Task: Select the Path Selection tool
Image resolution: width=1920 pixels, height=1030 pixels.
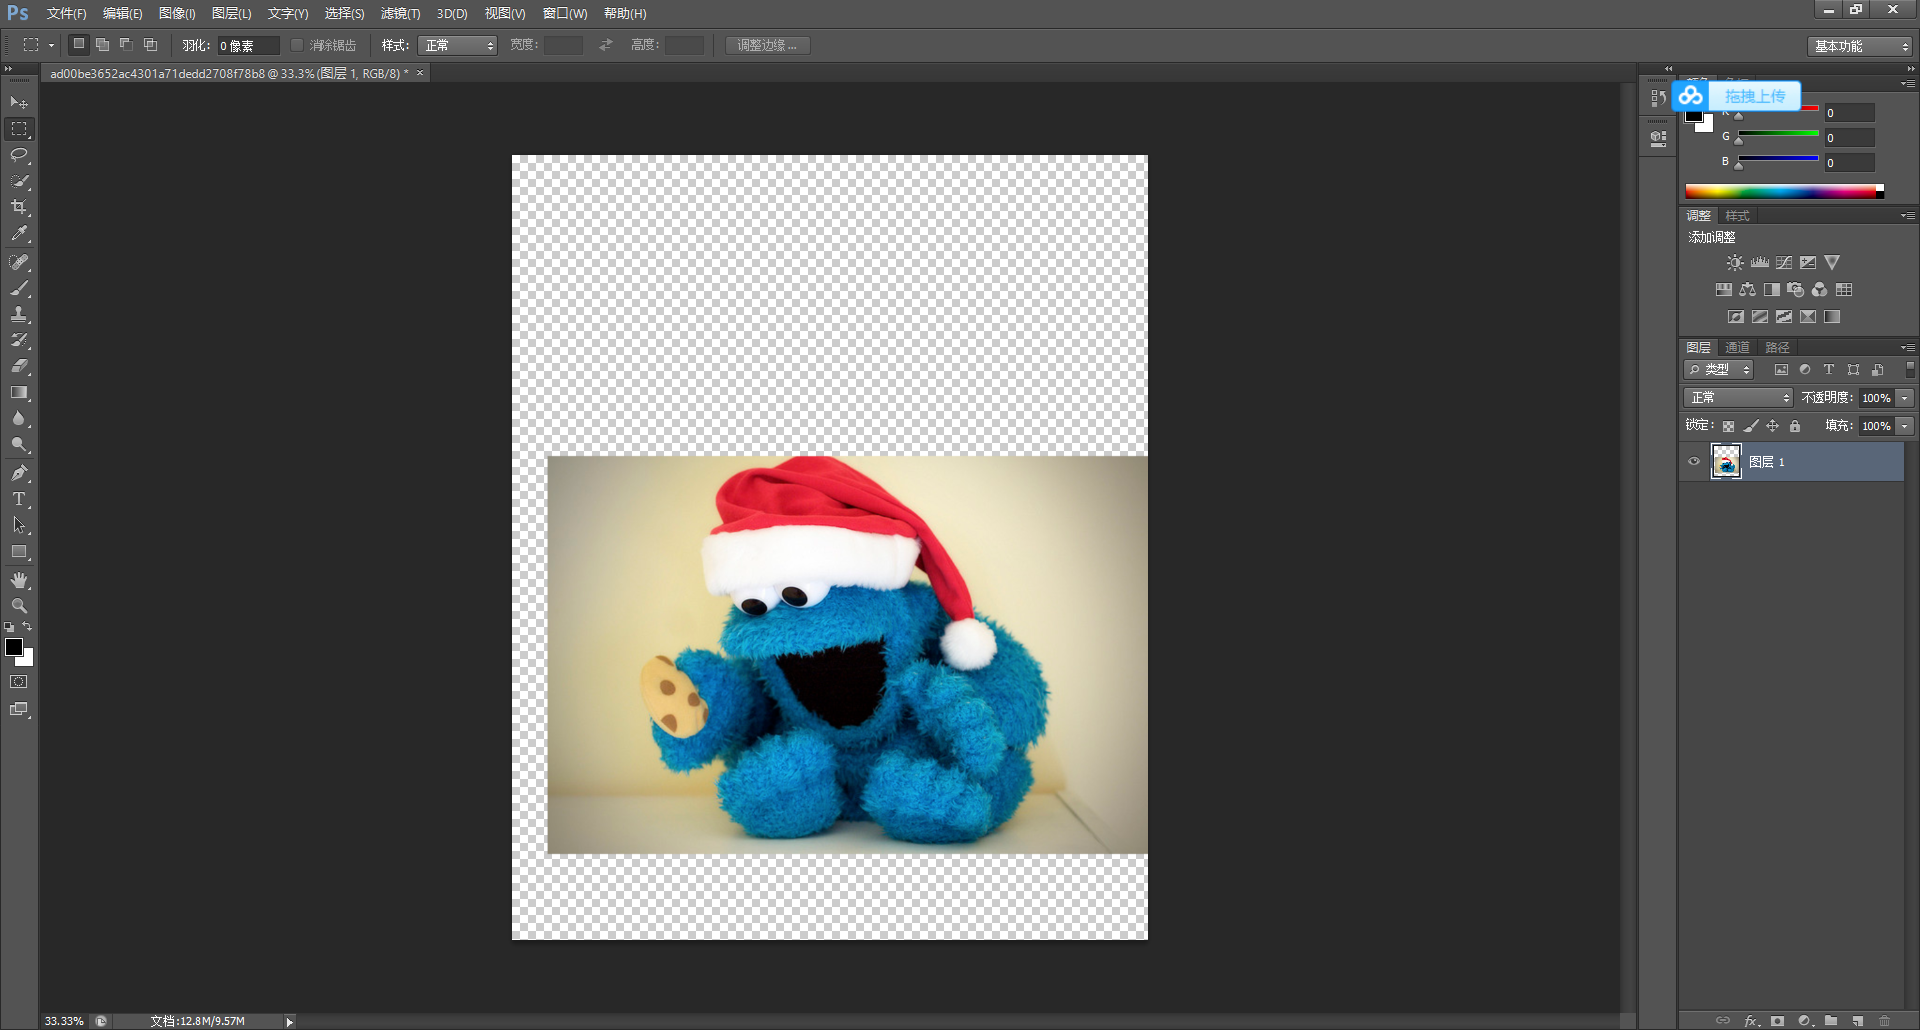Action: [x=19, y=525]
